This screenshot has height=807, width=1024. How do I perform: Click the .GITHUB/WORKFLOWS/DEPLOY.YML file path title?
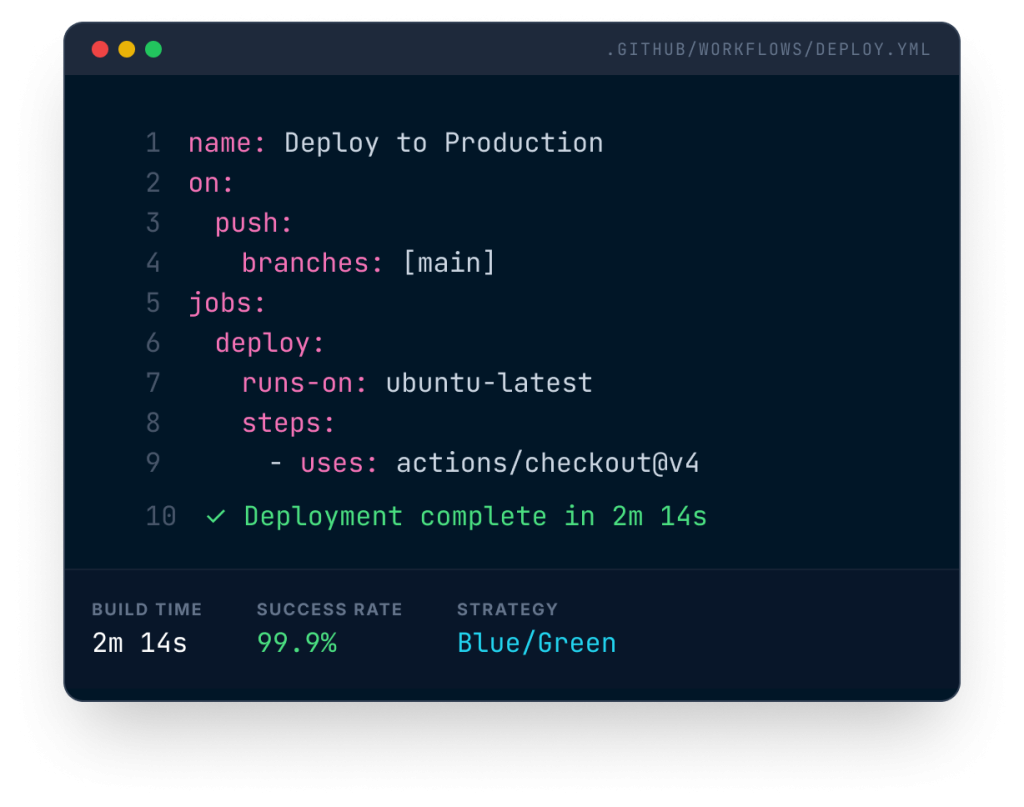point(768,50)
